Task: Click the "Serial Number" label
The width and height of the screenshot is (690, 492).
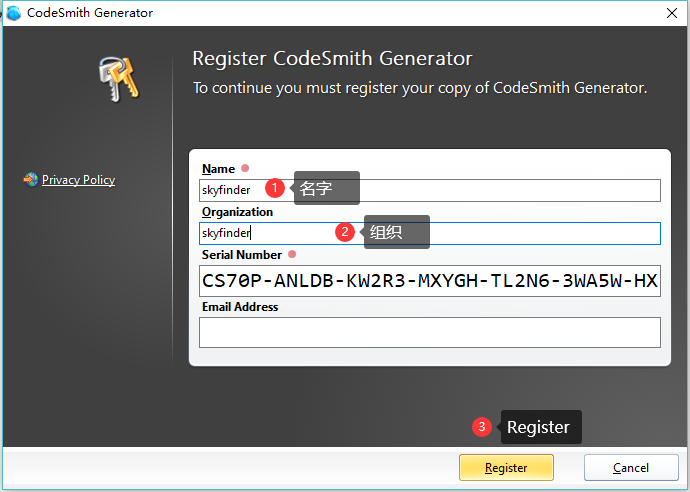Action: (x=242, y=255)
